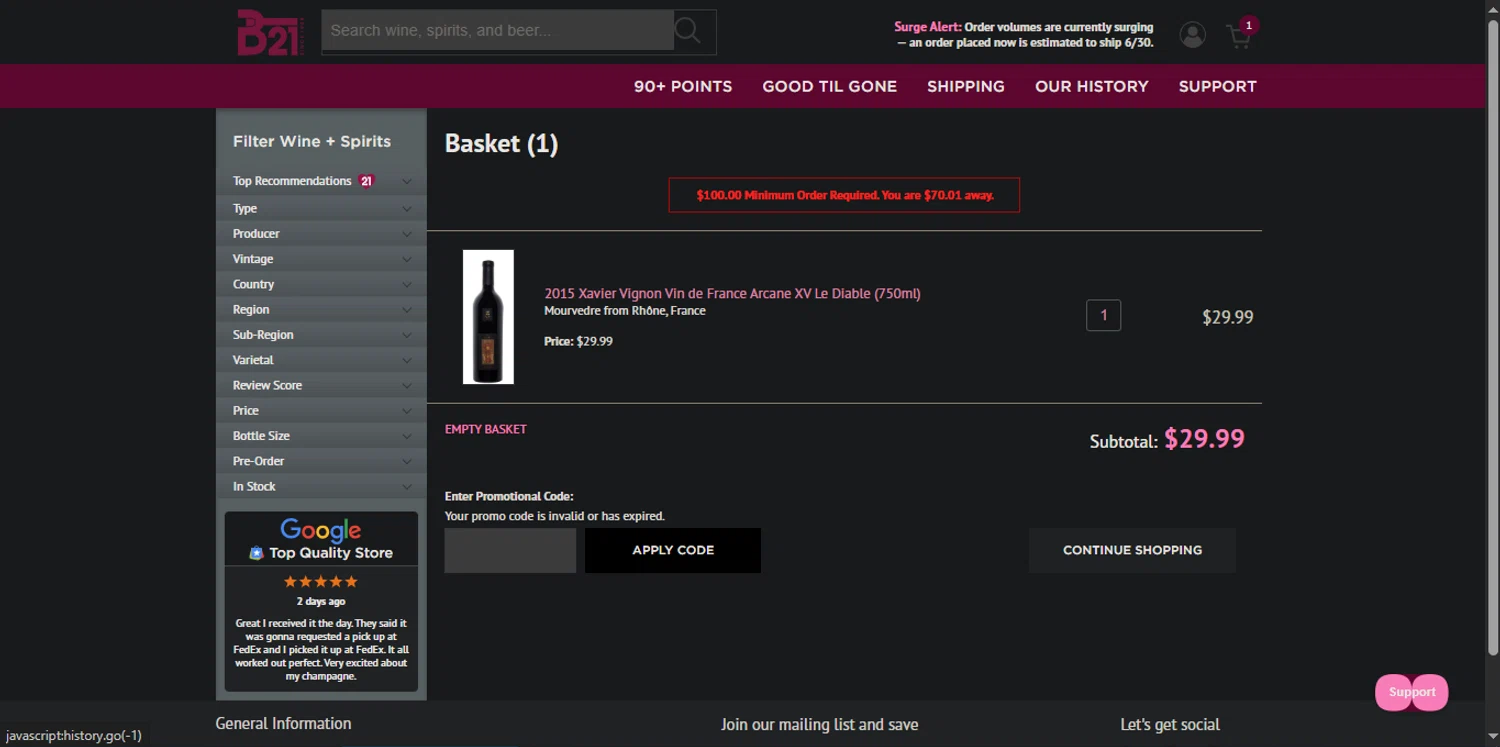Expand the Top Recommendations filter
Viewport: 1500px width, 747px height.
pyautogui.click(x=321, y=181)
